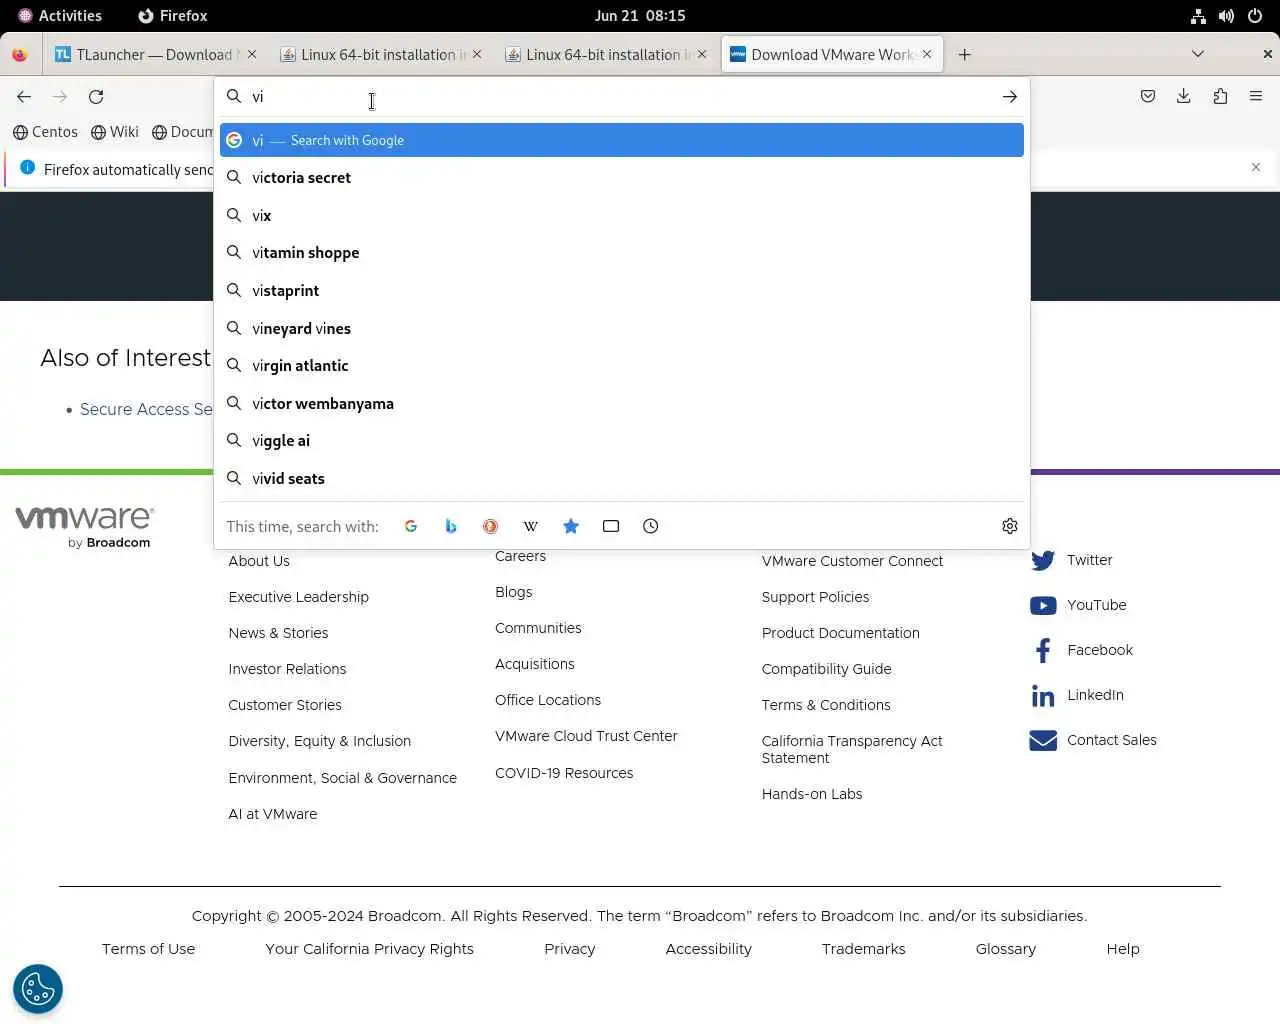Search this time with Bing icon
The image size is (1280, 1024).
[451, 526]
